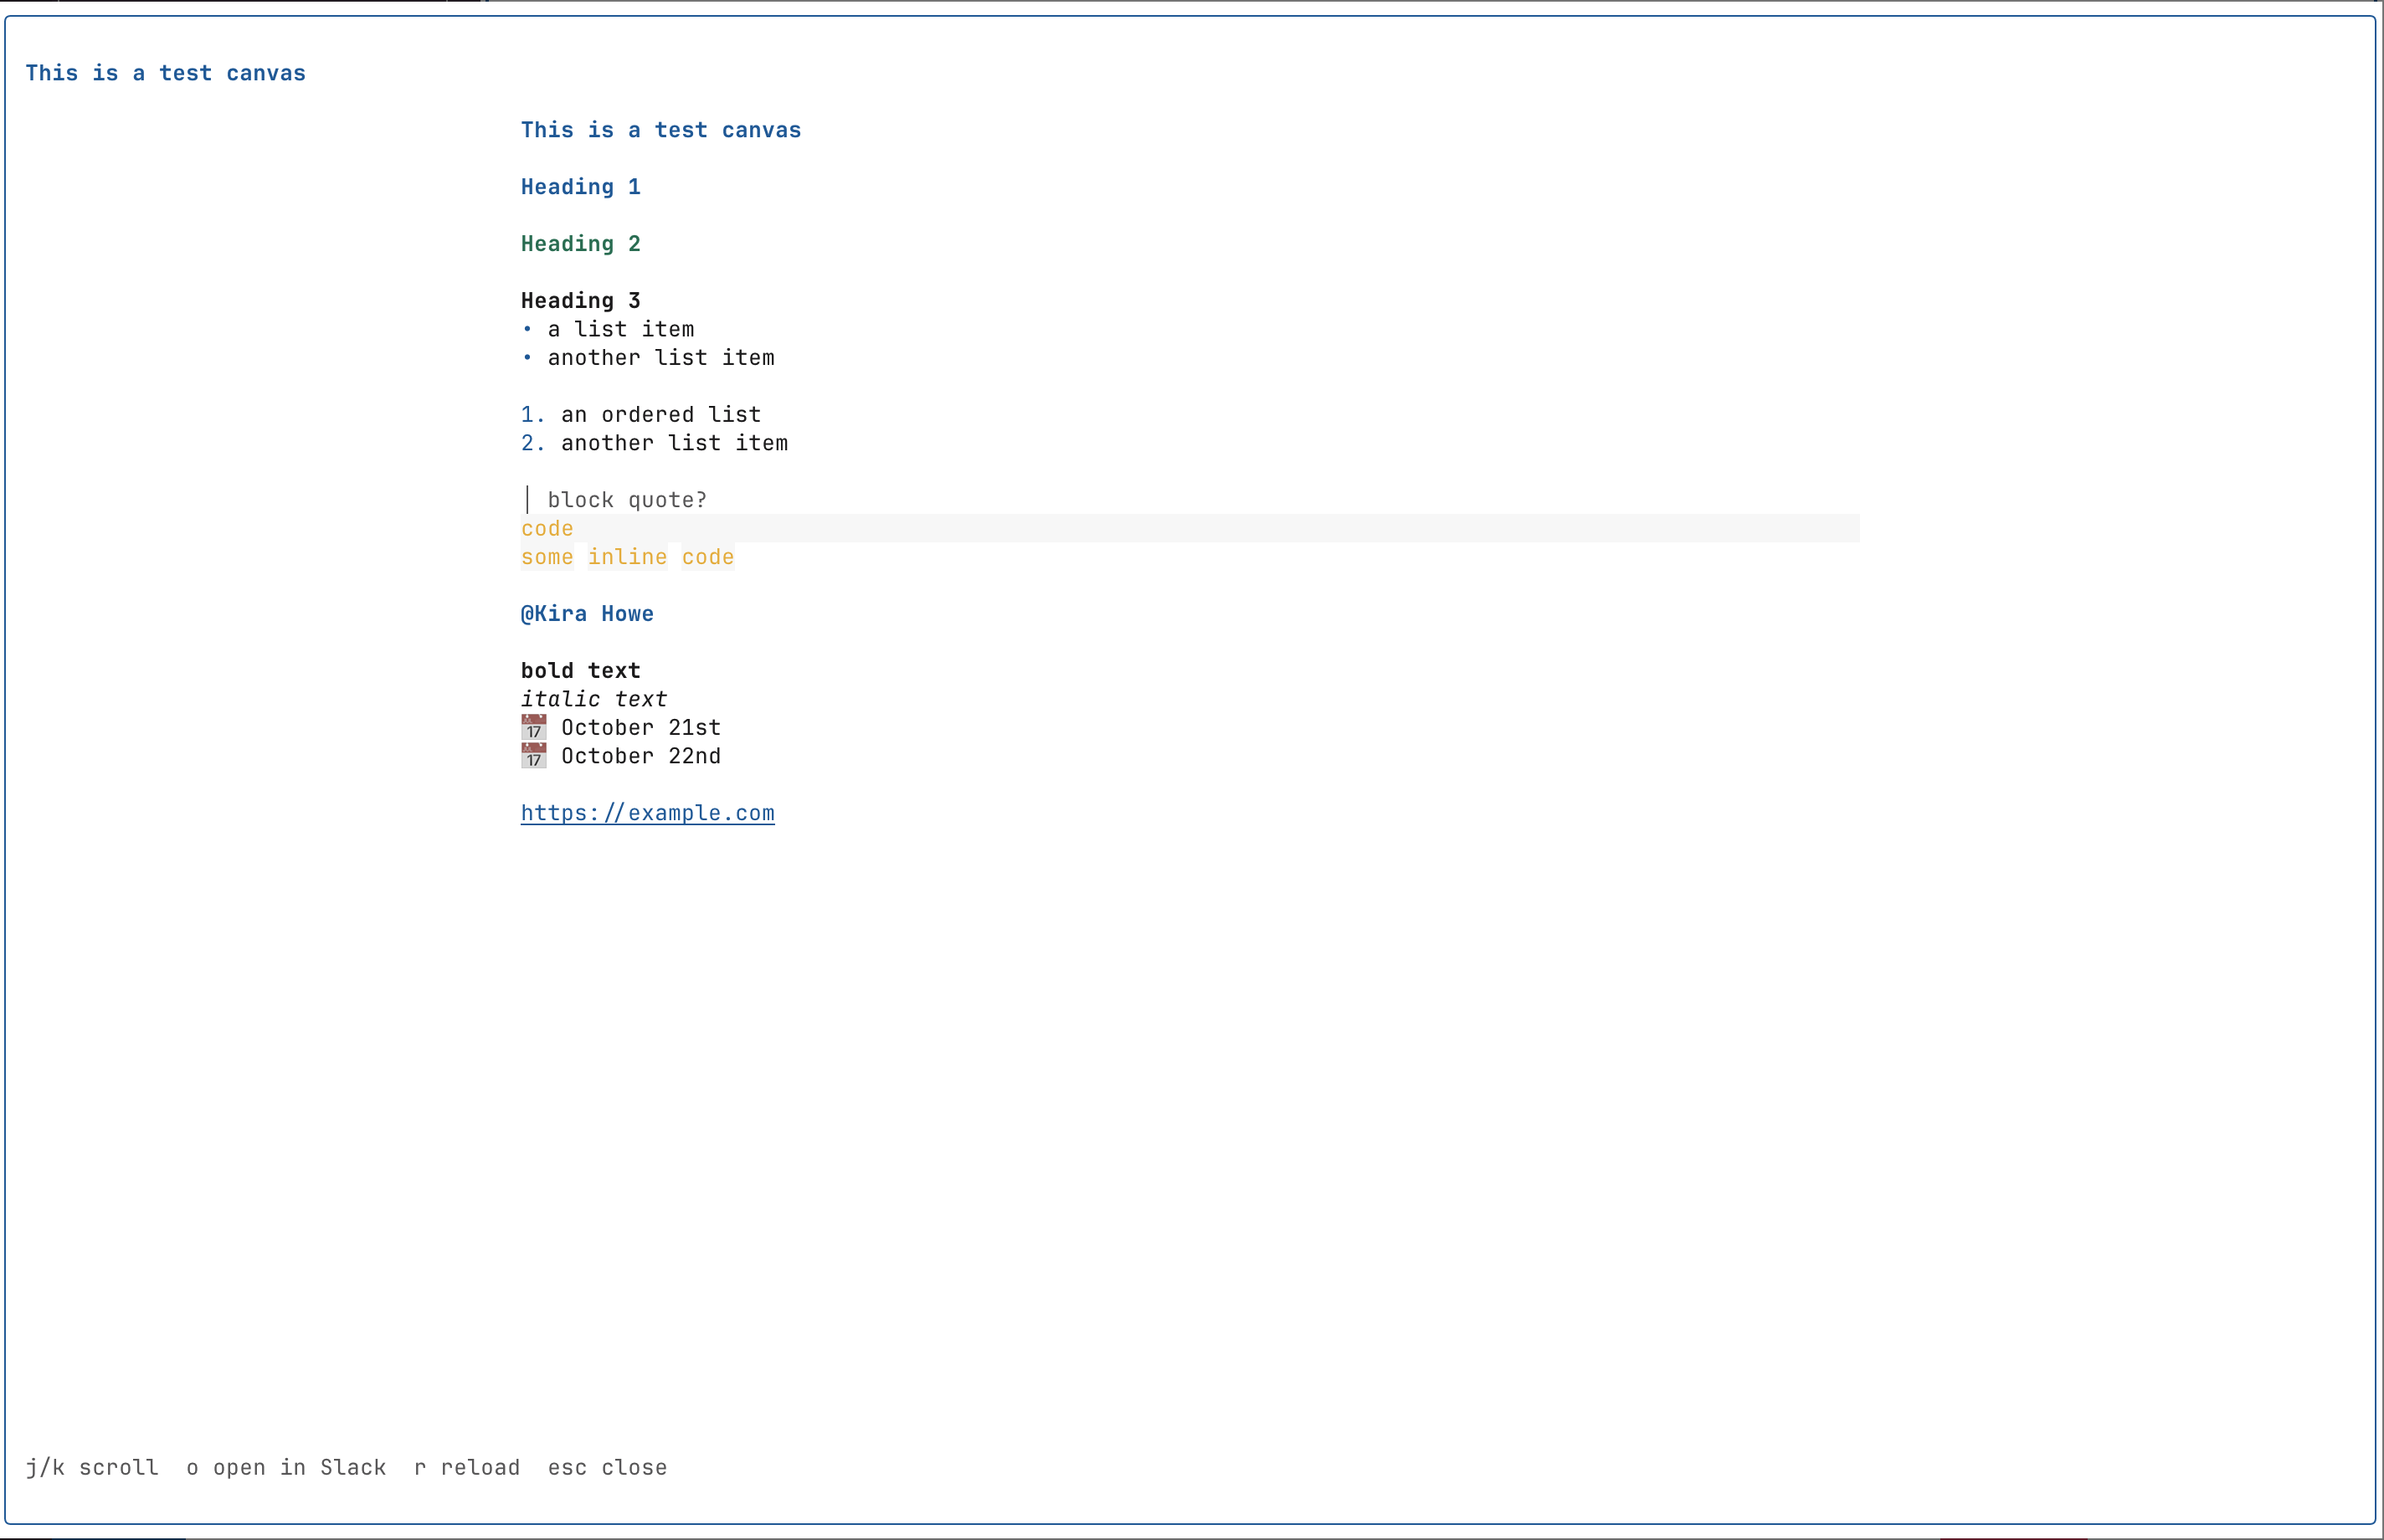Screen dimensions: 2384x1540
Task: Click the calendar icon beside October 22nd
Action: (534, 755)
